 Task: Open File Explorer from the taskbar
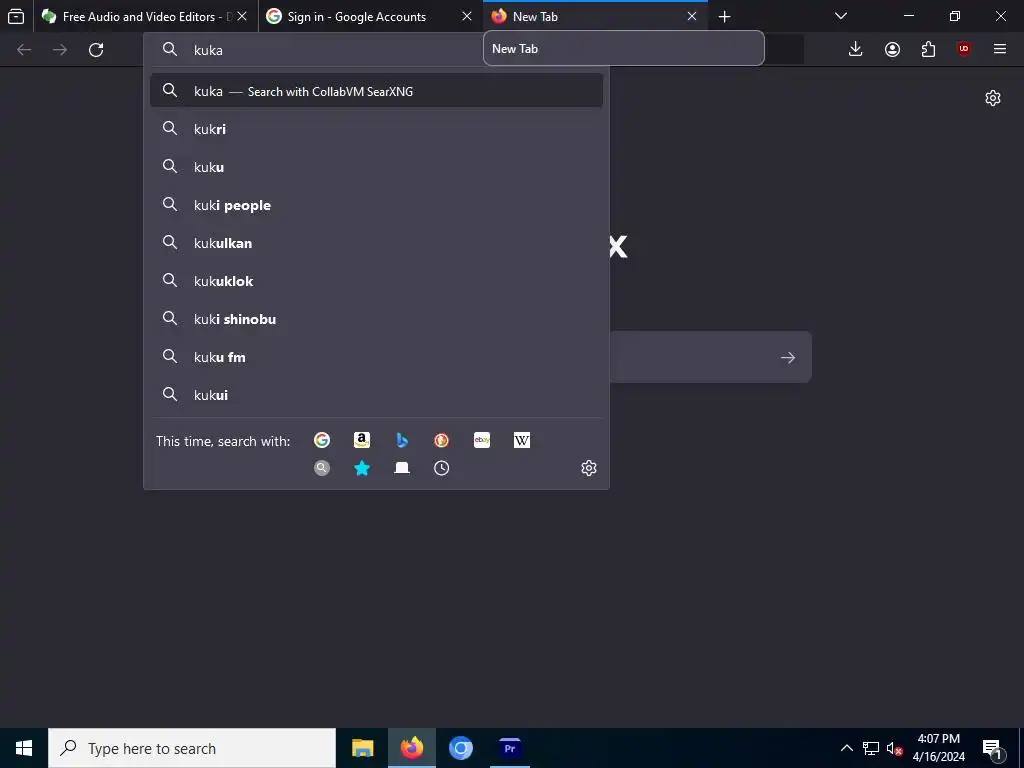pos(362,748)
